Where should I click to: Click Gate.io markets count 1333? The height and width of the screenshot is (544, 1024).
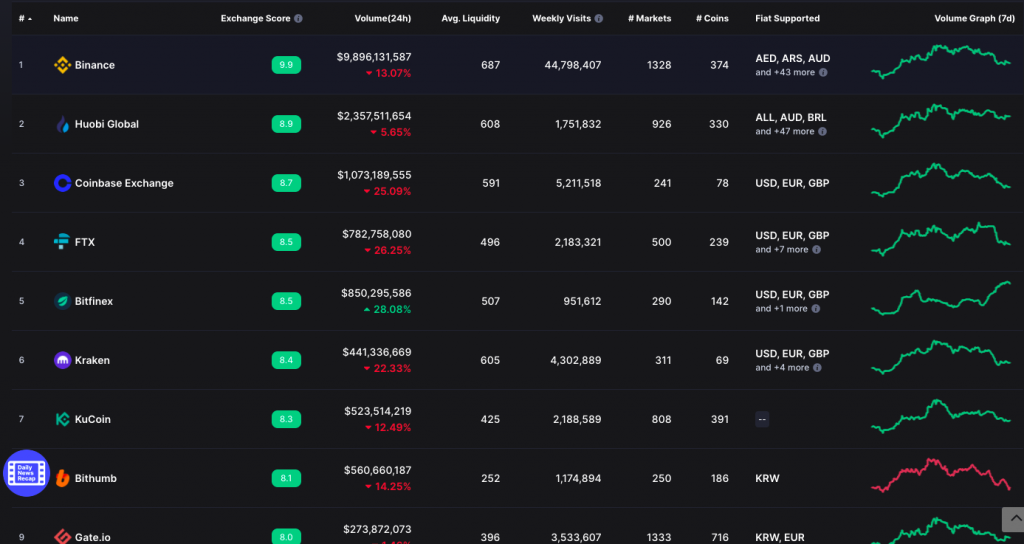point(661,537)
